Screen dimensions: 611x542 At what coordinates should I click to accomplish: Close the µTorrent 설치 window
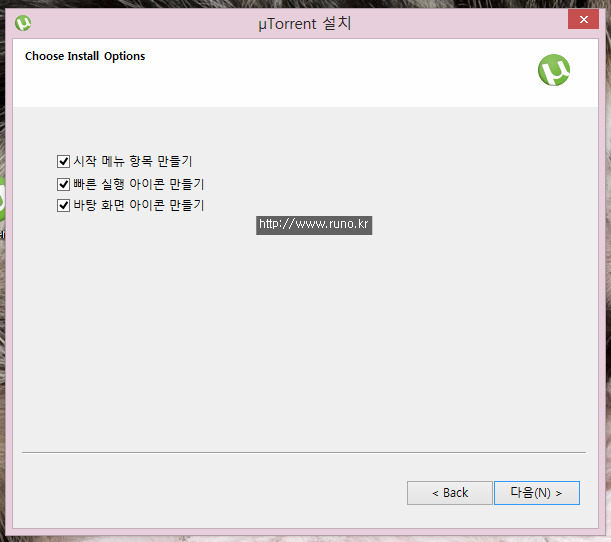pyautogui.click(x=583, y=19)
